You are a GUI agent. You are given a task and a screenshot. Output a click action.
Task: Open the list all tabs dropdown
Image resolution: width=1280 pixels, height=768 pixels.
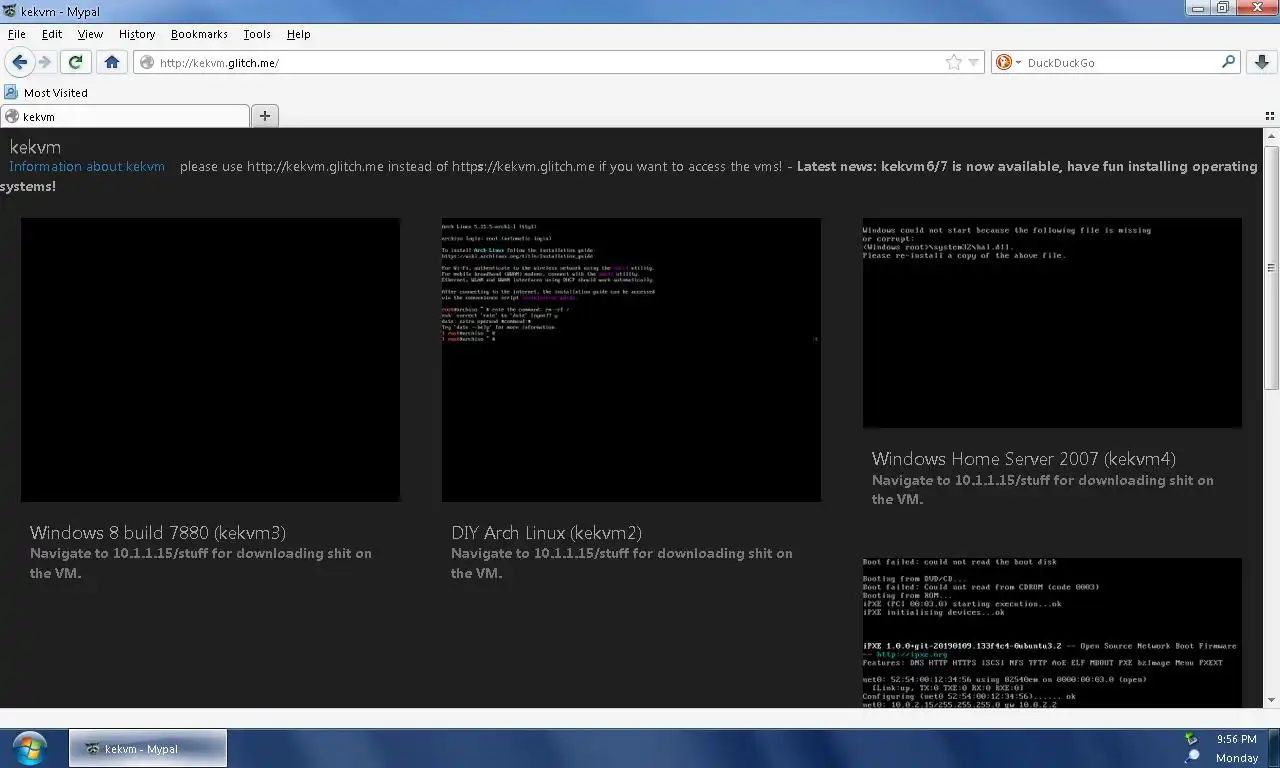(x=1271, y=116)
